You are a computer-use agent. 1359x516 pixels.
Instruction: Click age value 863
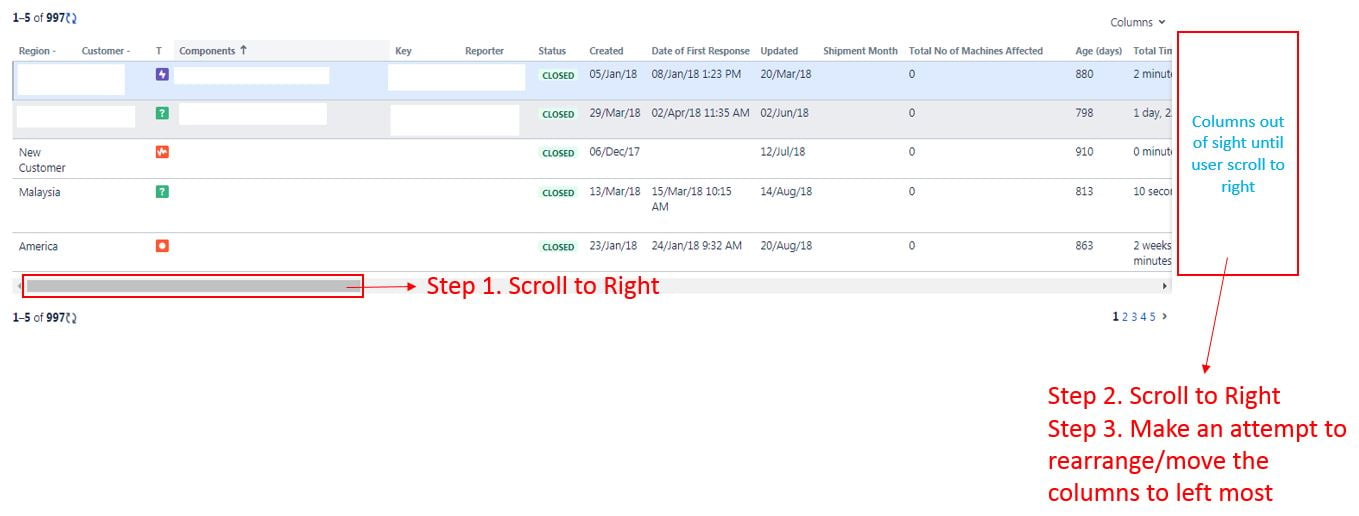pyautogui.click(x=1084, y=246)
